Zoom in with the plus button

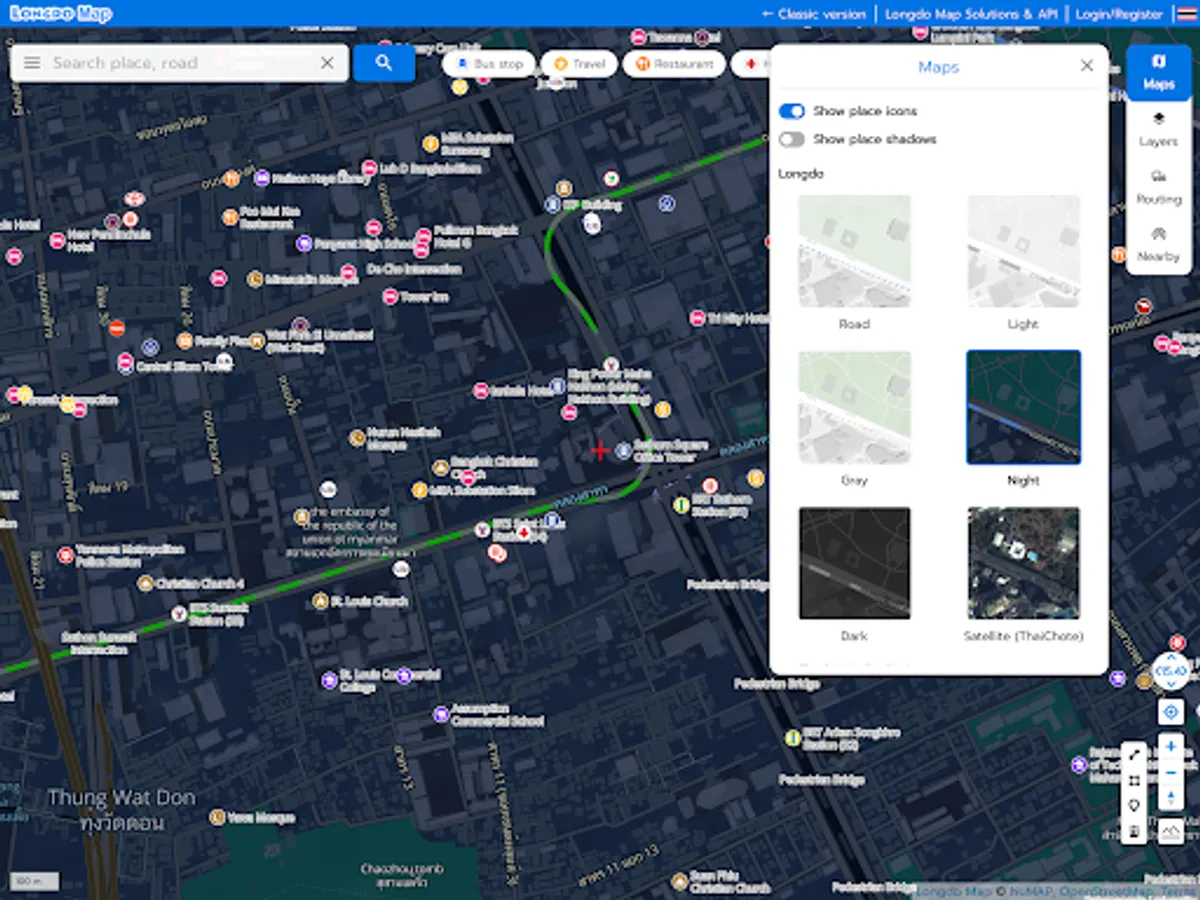point(1171,746)
